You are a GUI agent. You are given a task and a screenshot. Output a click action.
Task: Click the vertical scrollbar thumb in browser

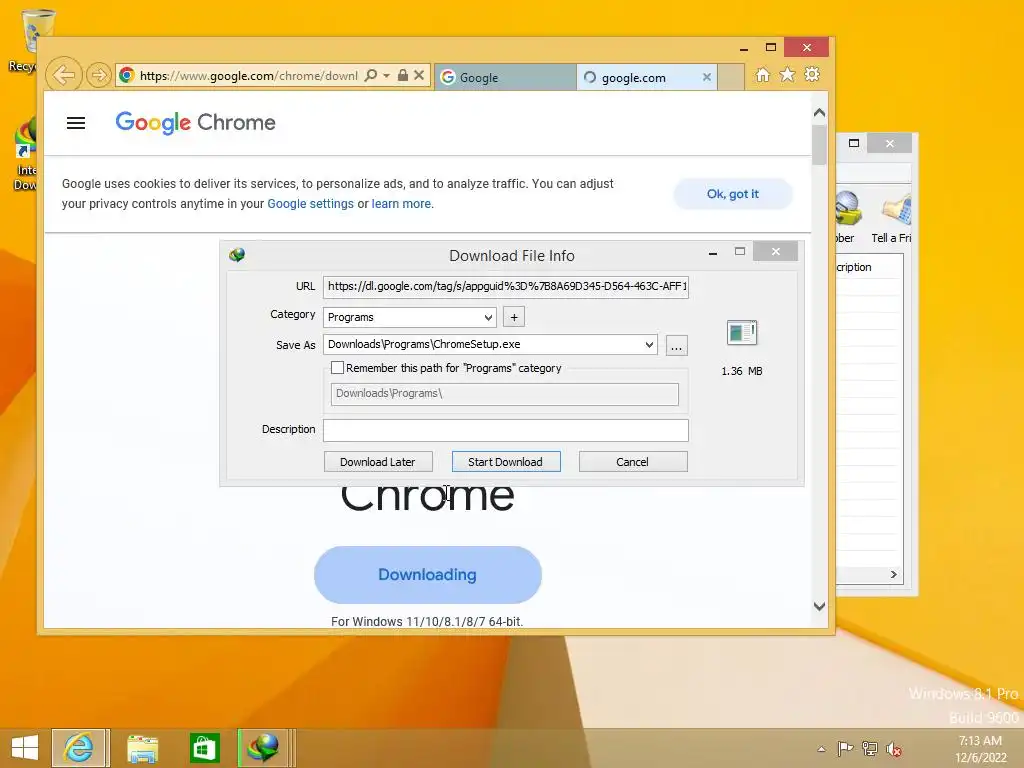tap(820, 144)
